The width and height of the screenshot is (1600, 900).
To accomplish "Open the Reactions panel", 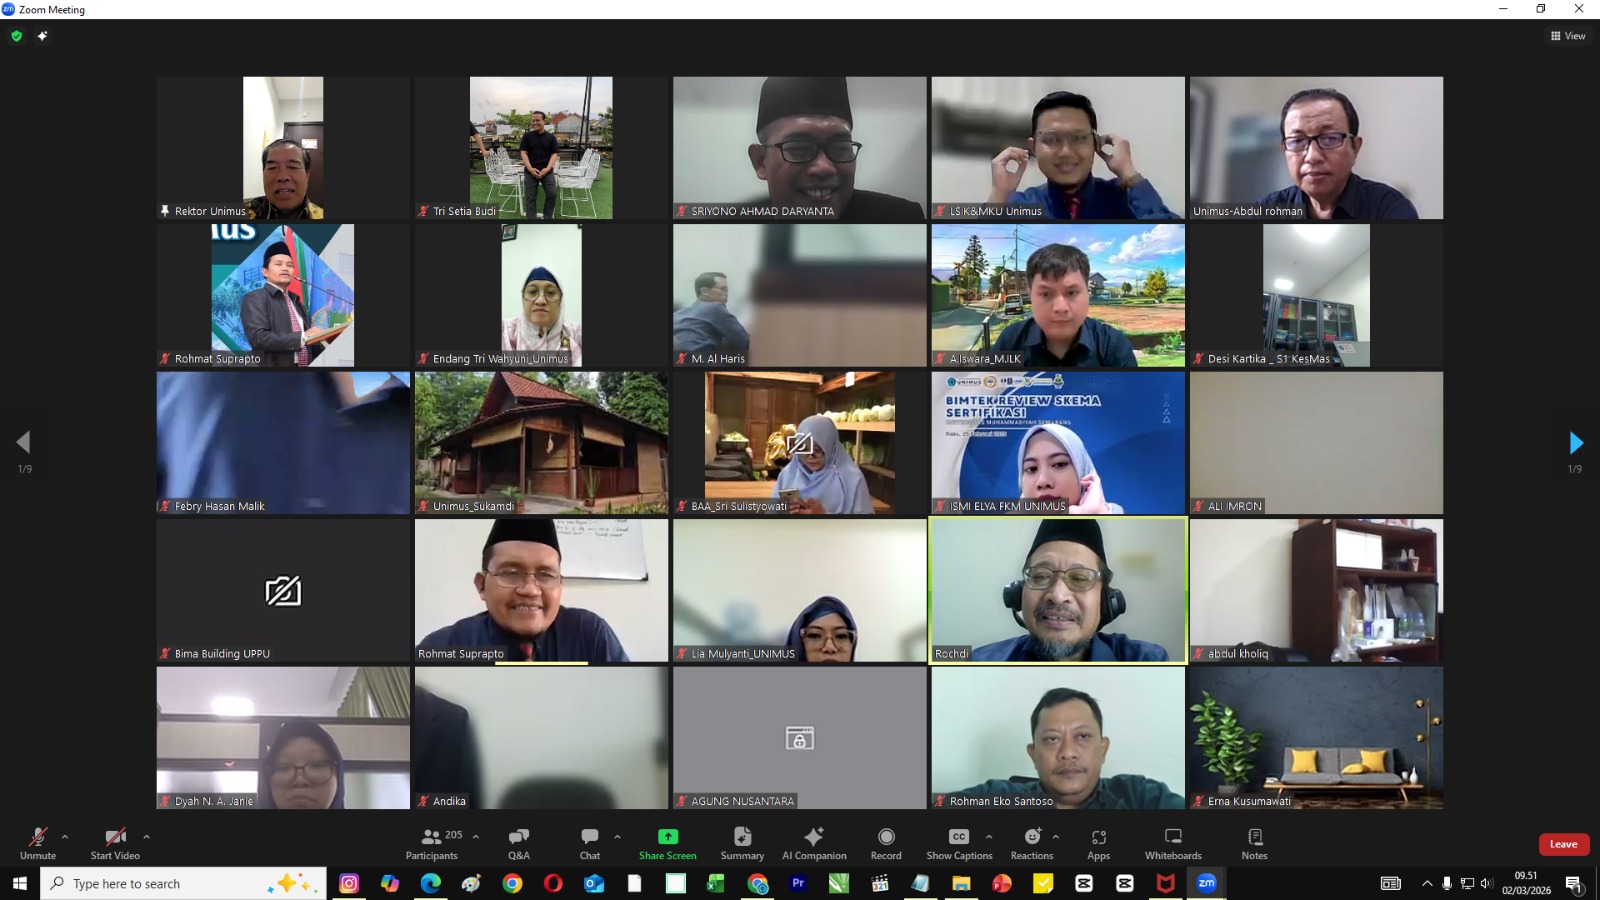I will click(1031, 843).
